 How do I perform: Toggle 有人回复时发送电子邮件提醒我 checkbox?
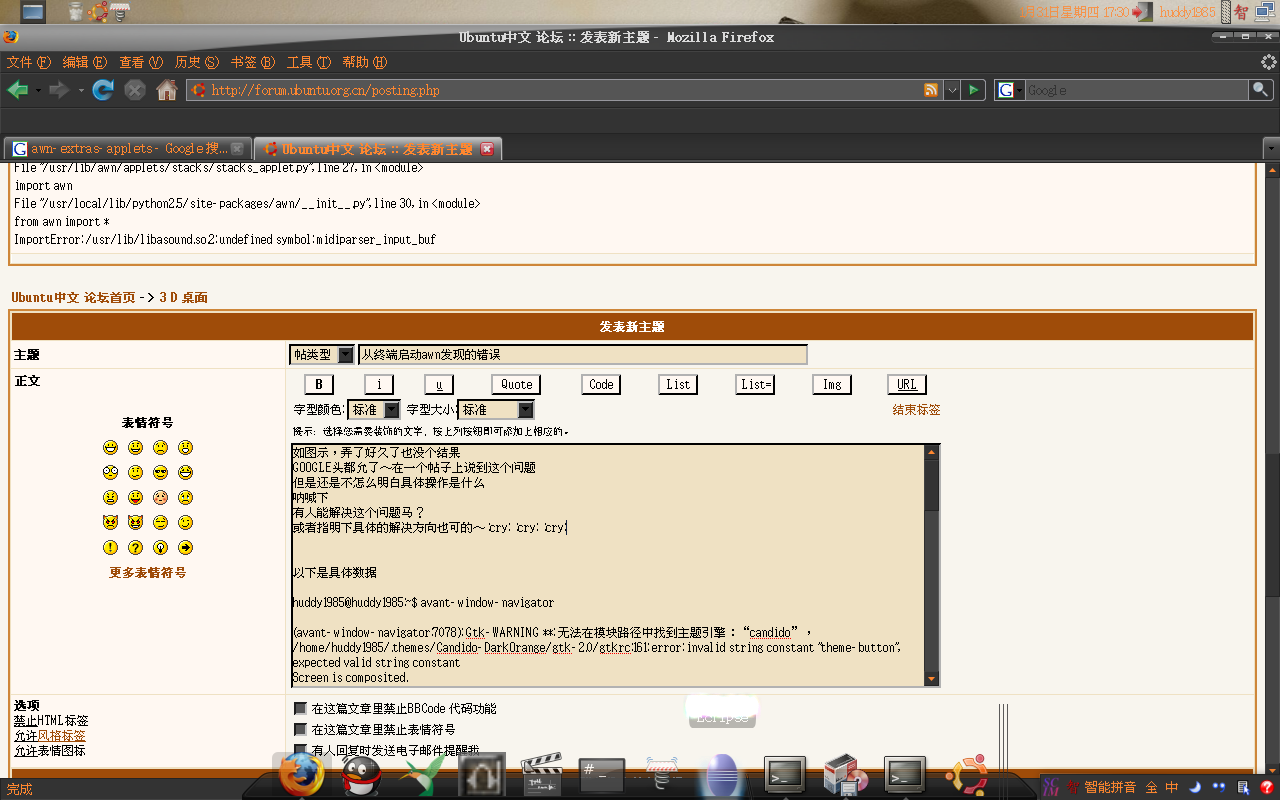pyautogui.click(x=300, y=749)
